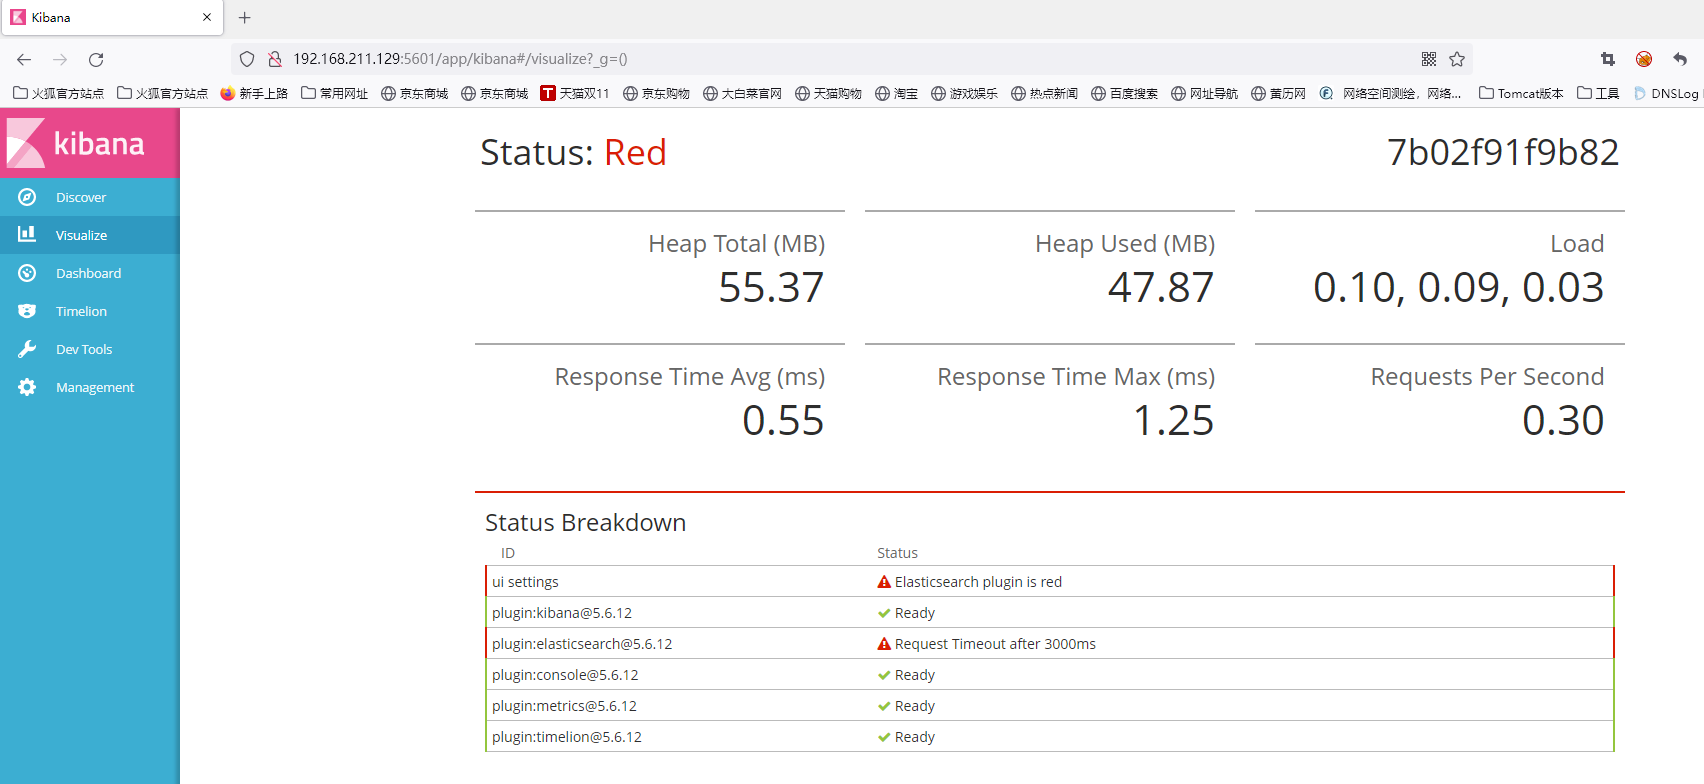Click the Kibana logo
1704x784 pixels.
pos(90,143)
